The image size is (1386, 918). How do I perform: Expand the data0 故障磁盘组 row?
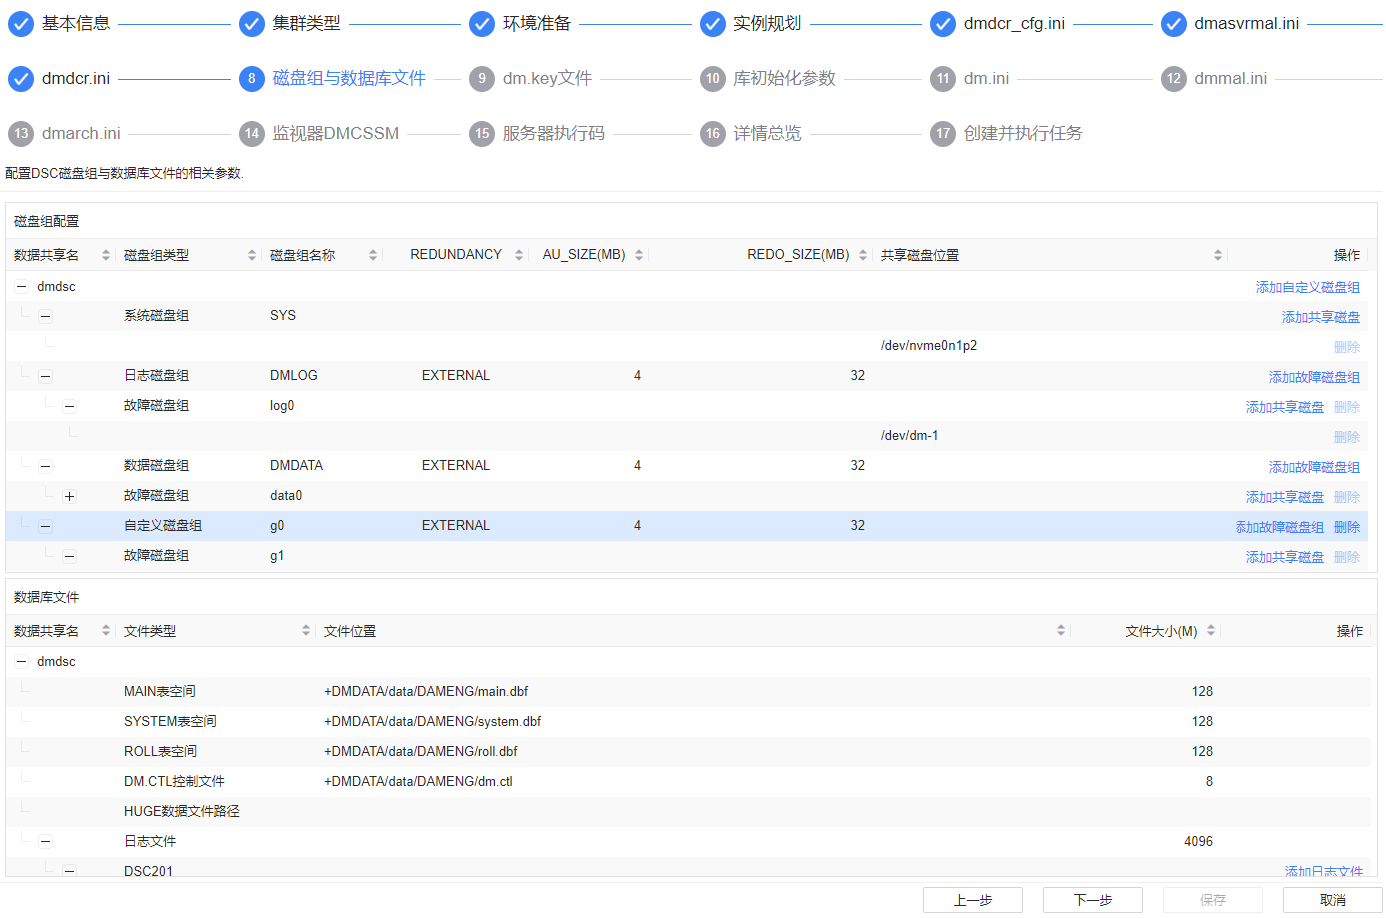pos(69,496)
